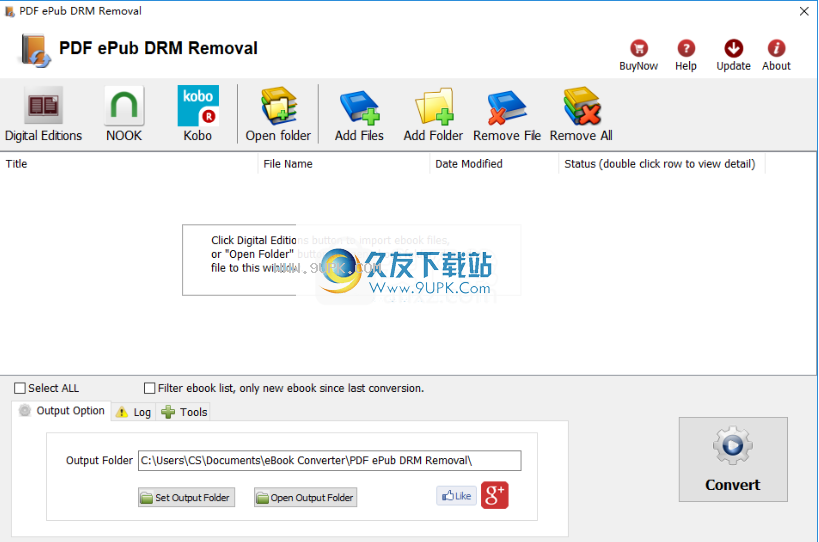Switch to the Output Option tab
The width and height of the screenshot is (819, 542).
(62, 411)
